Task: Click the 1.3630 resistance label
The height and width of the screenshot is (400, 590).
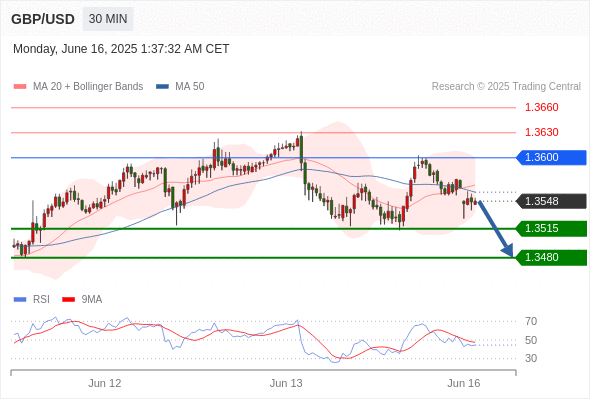Action: click(x=541, y=132)
